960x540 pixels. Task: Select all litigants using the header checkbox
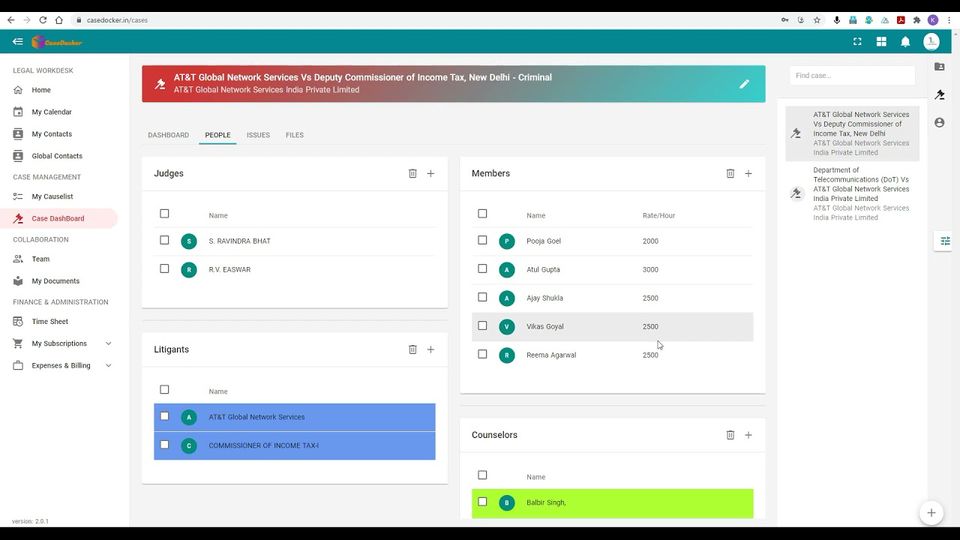[164, 389]
